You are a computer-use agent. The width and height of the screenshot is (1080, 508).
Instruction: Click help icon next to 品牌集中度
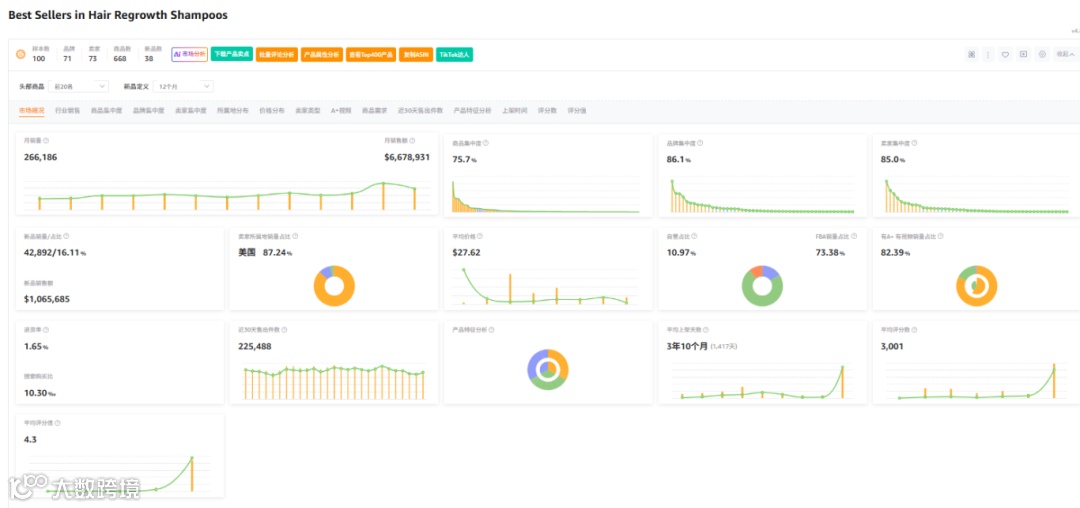click(x=700, y=143)
